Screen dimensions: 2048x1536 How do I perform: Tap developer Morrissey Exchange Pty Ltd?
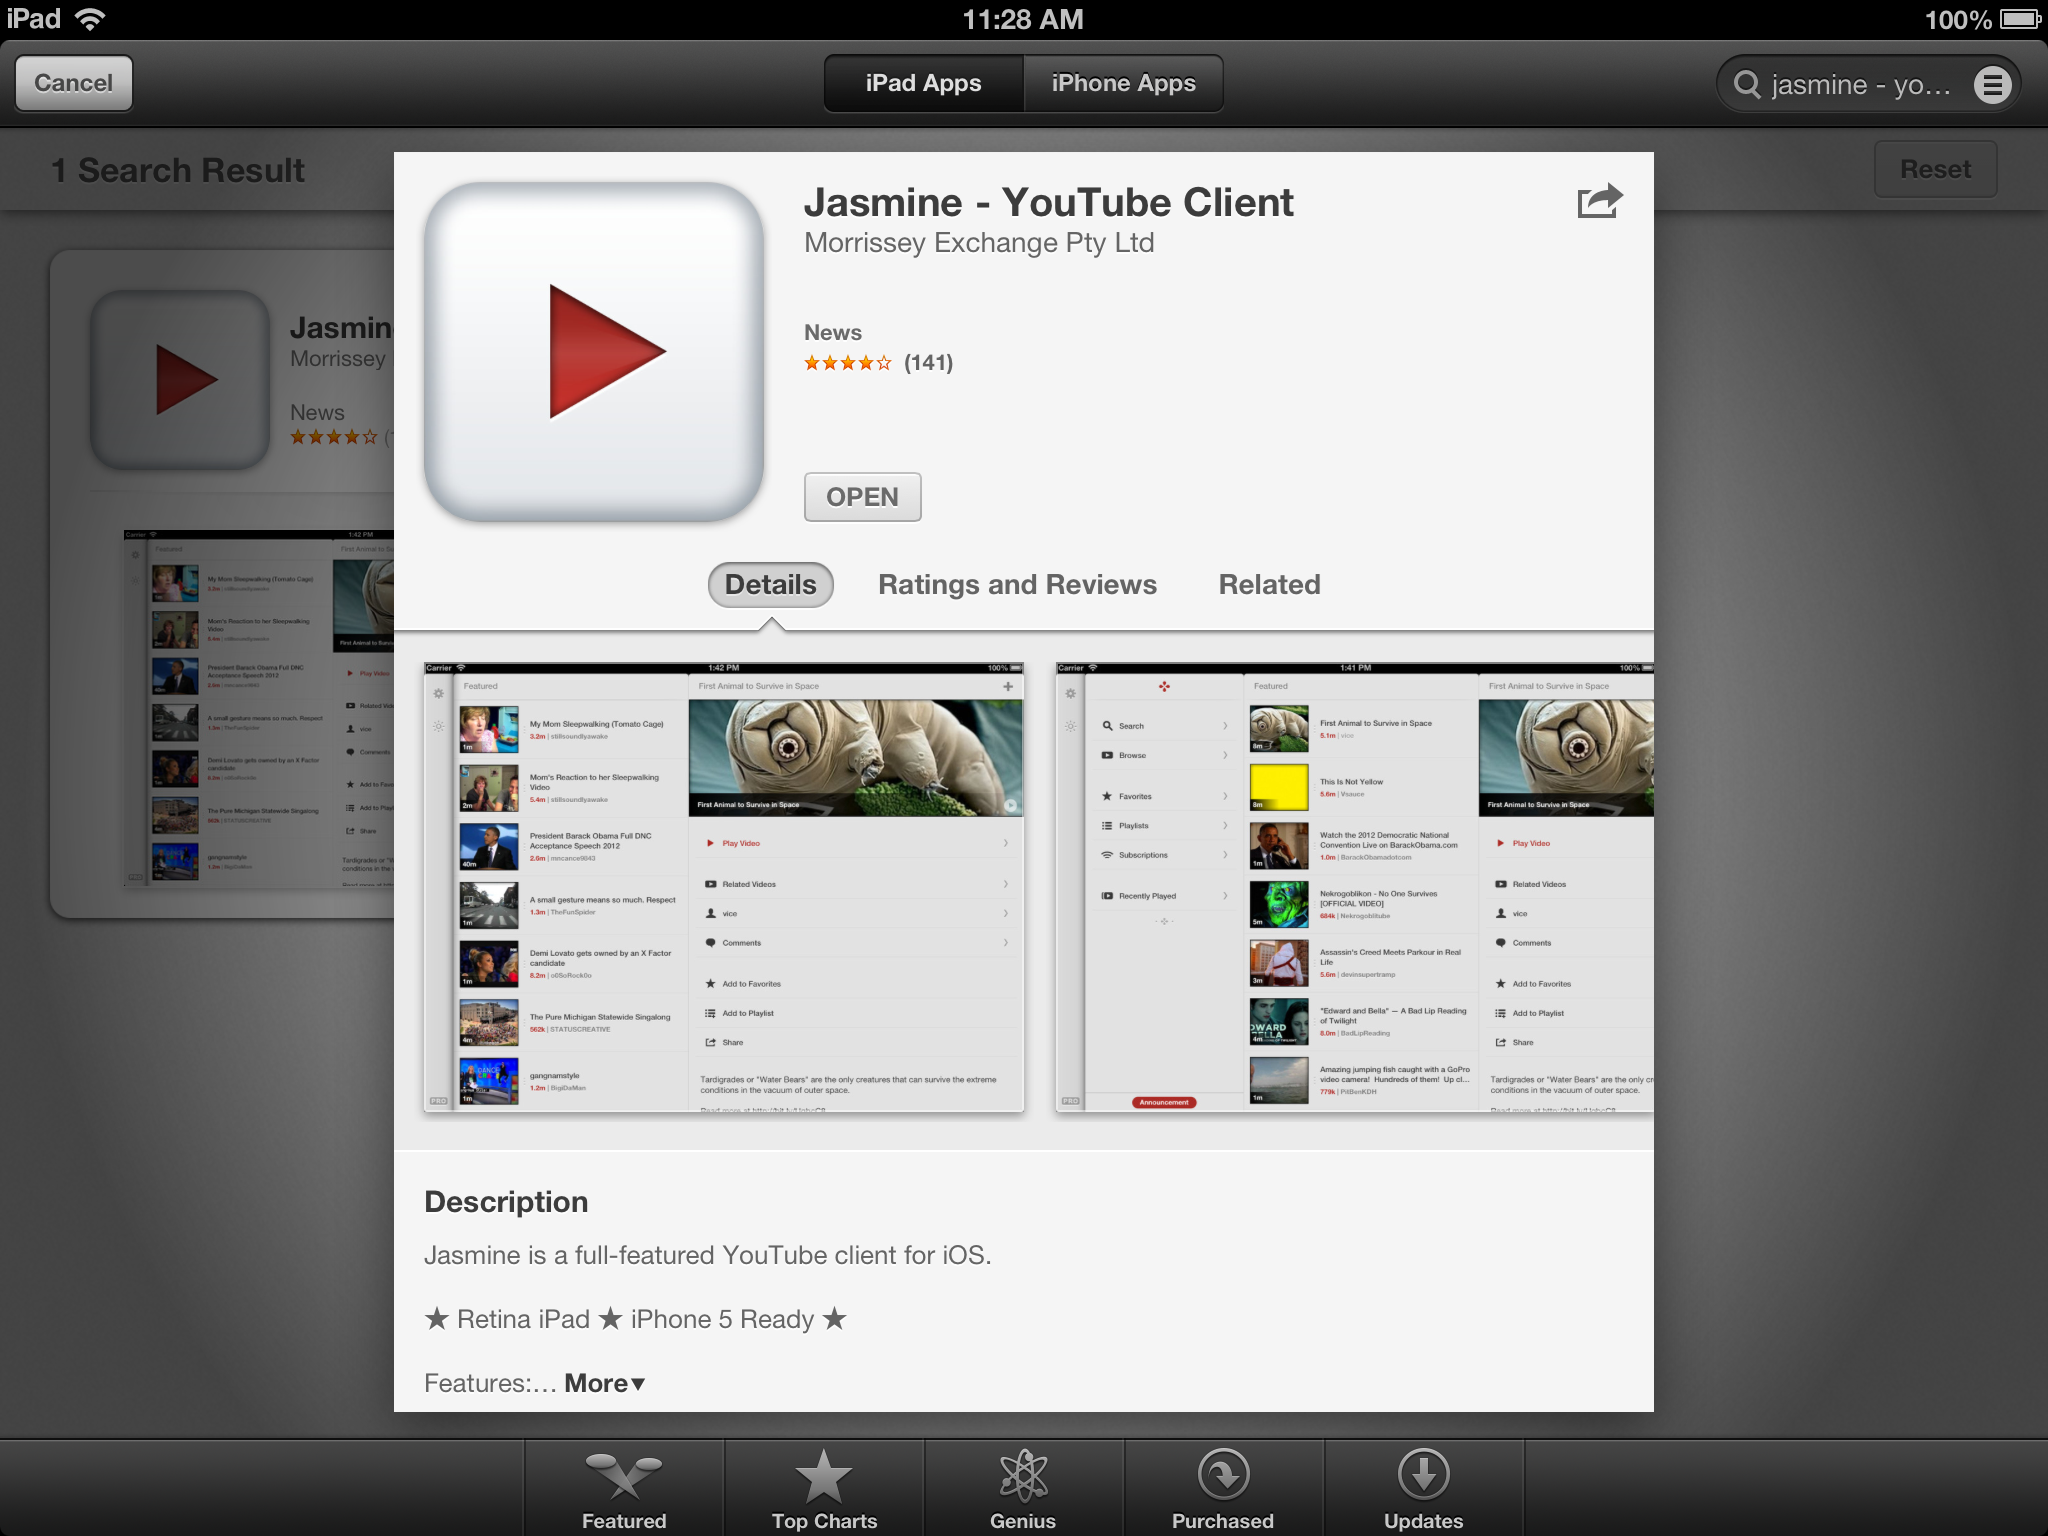(979, 243)
